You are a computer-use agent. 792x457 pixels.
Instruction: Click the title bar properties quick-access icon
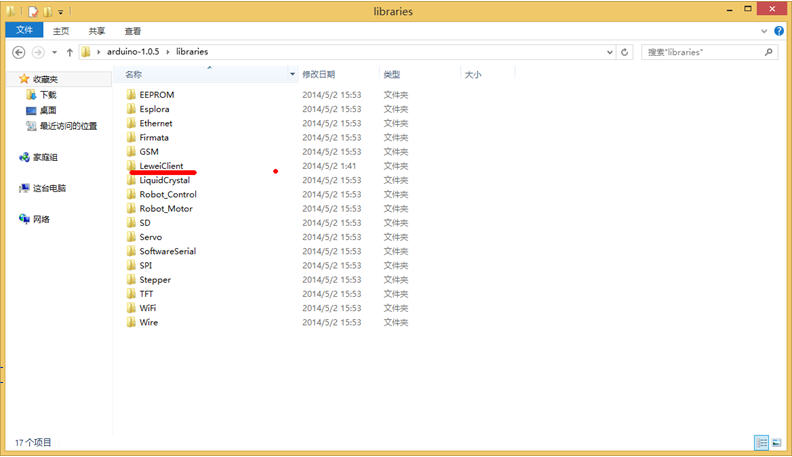click(33, 11)
